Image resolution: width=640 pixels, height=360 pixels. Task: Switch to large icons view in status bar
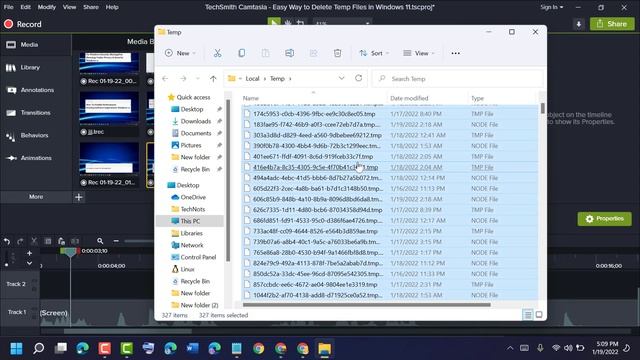(x=539, y=315)
